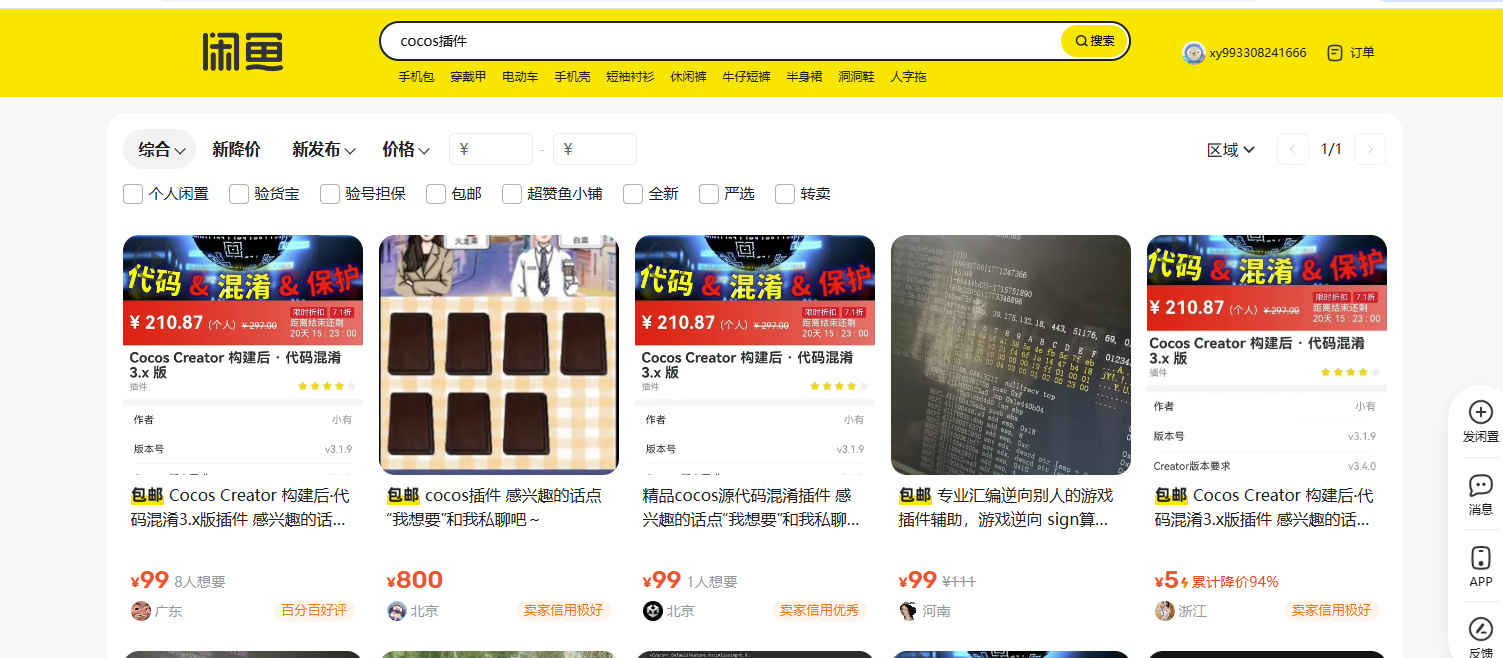Viewport: 1503px width, 658px height.
Task: Expand the 新发布 dropdown
Action: coord(324,149)
